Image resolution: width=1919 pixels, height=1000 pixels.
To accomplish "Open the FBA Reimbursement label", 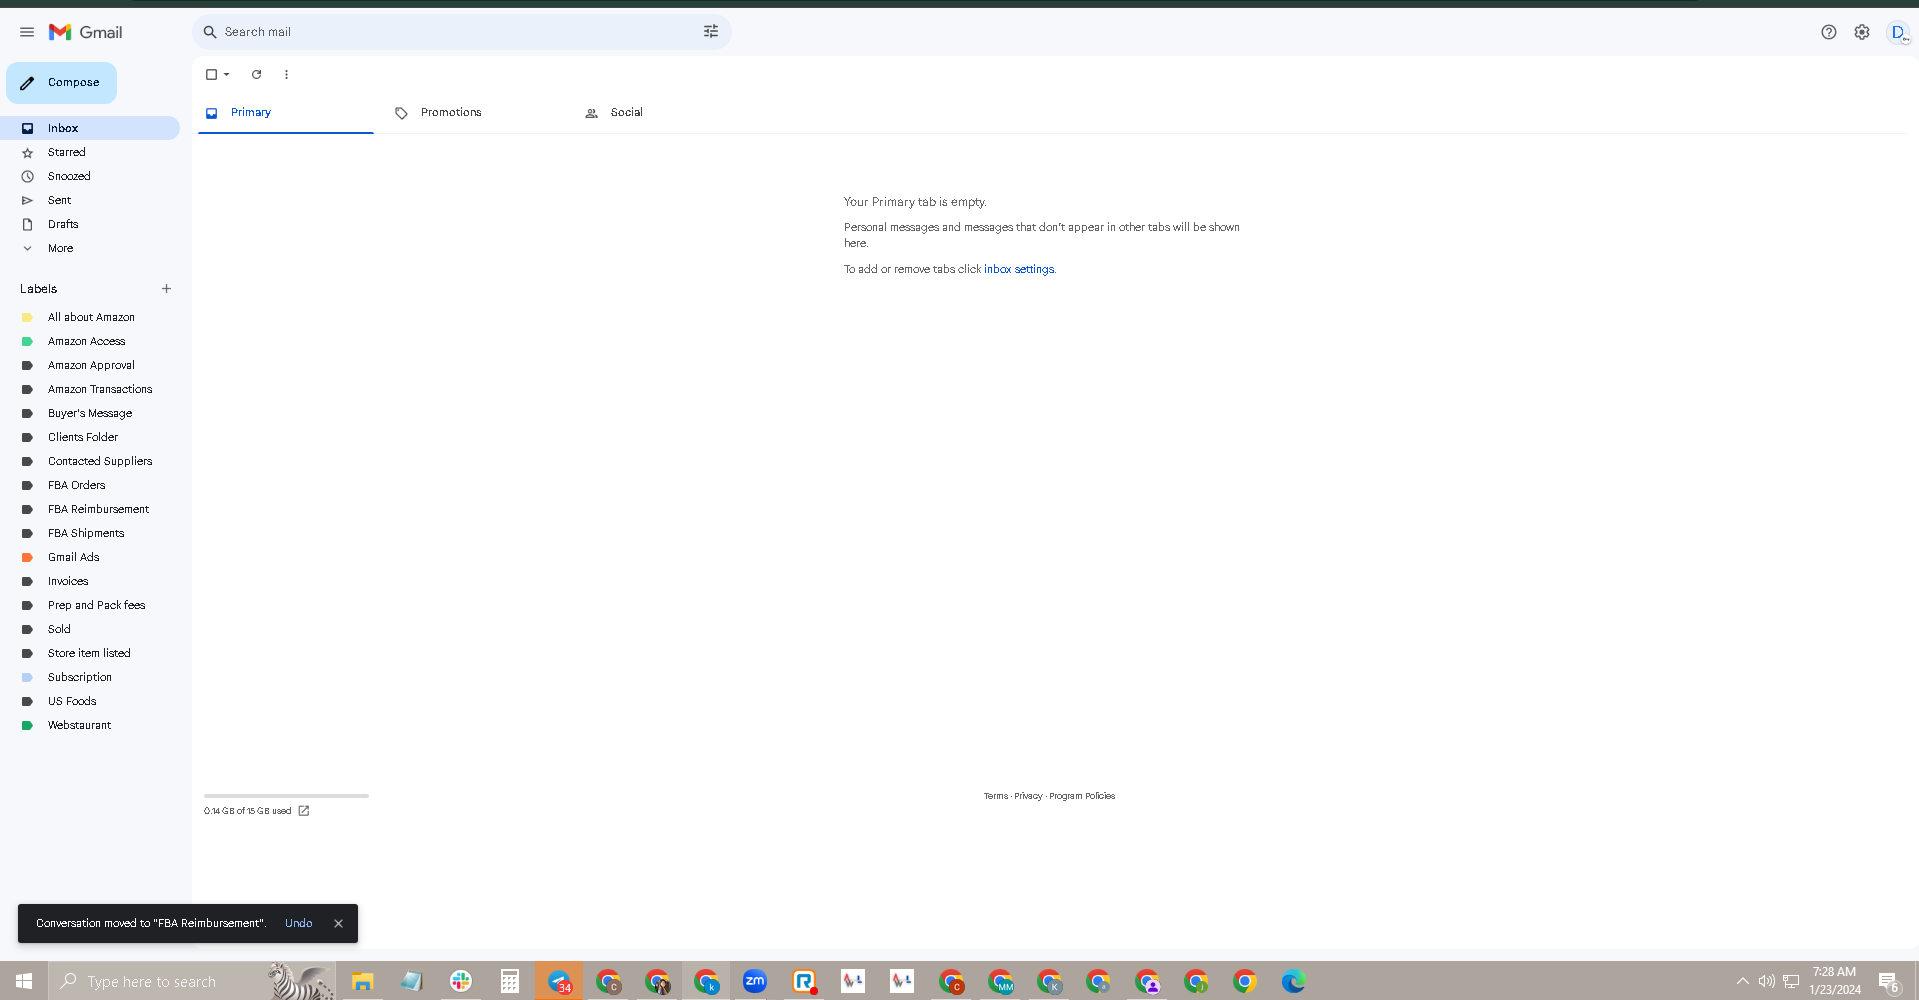I will pos(90,509).
